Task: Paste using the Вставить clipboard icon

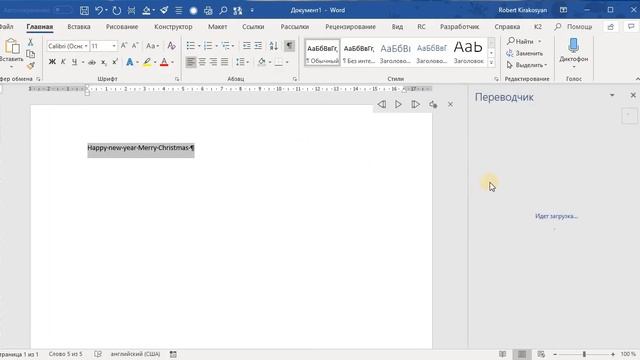Action: click(x=12, y=47)
